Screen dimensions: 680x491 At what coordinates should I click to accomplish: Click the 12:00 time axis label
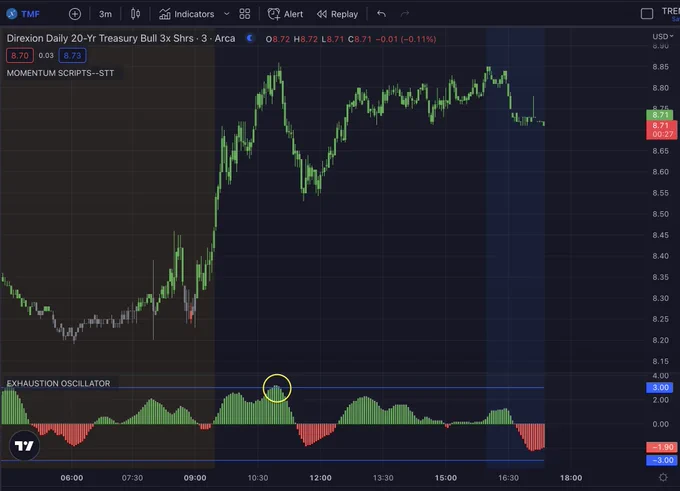click(x=320, y=478)
